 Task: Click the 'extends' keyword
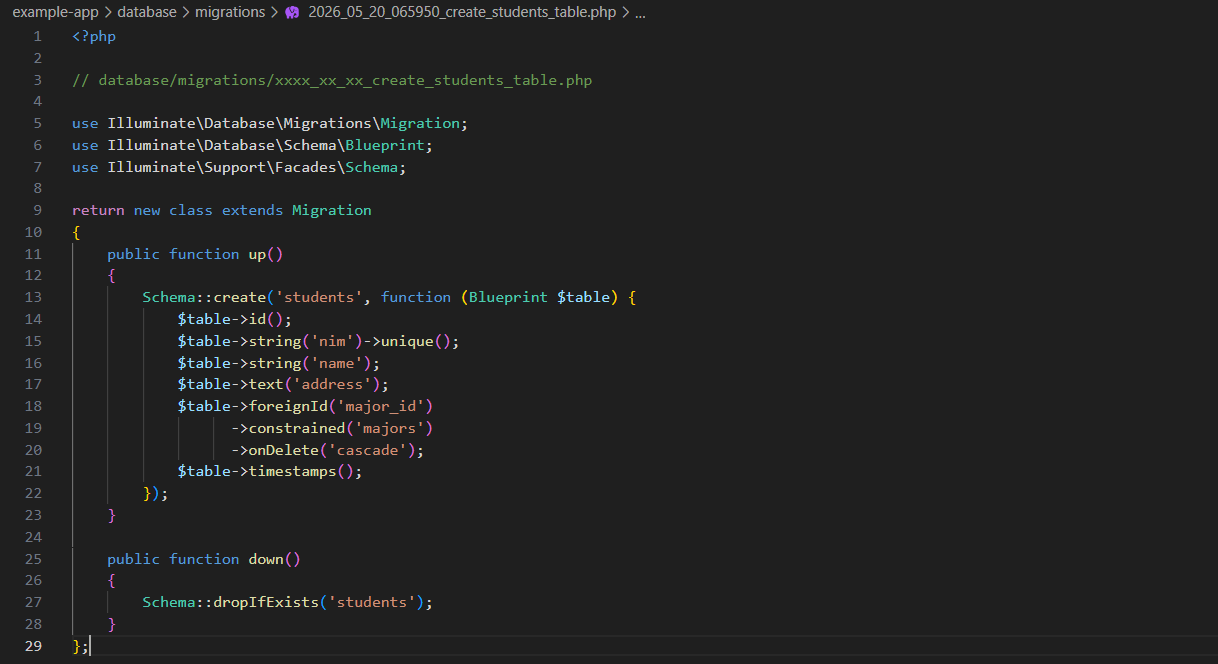(x=253, y=210)
